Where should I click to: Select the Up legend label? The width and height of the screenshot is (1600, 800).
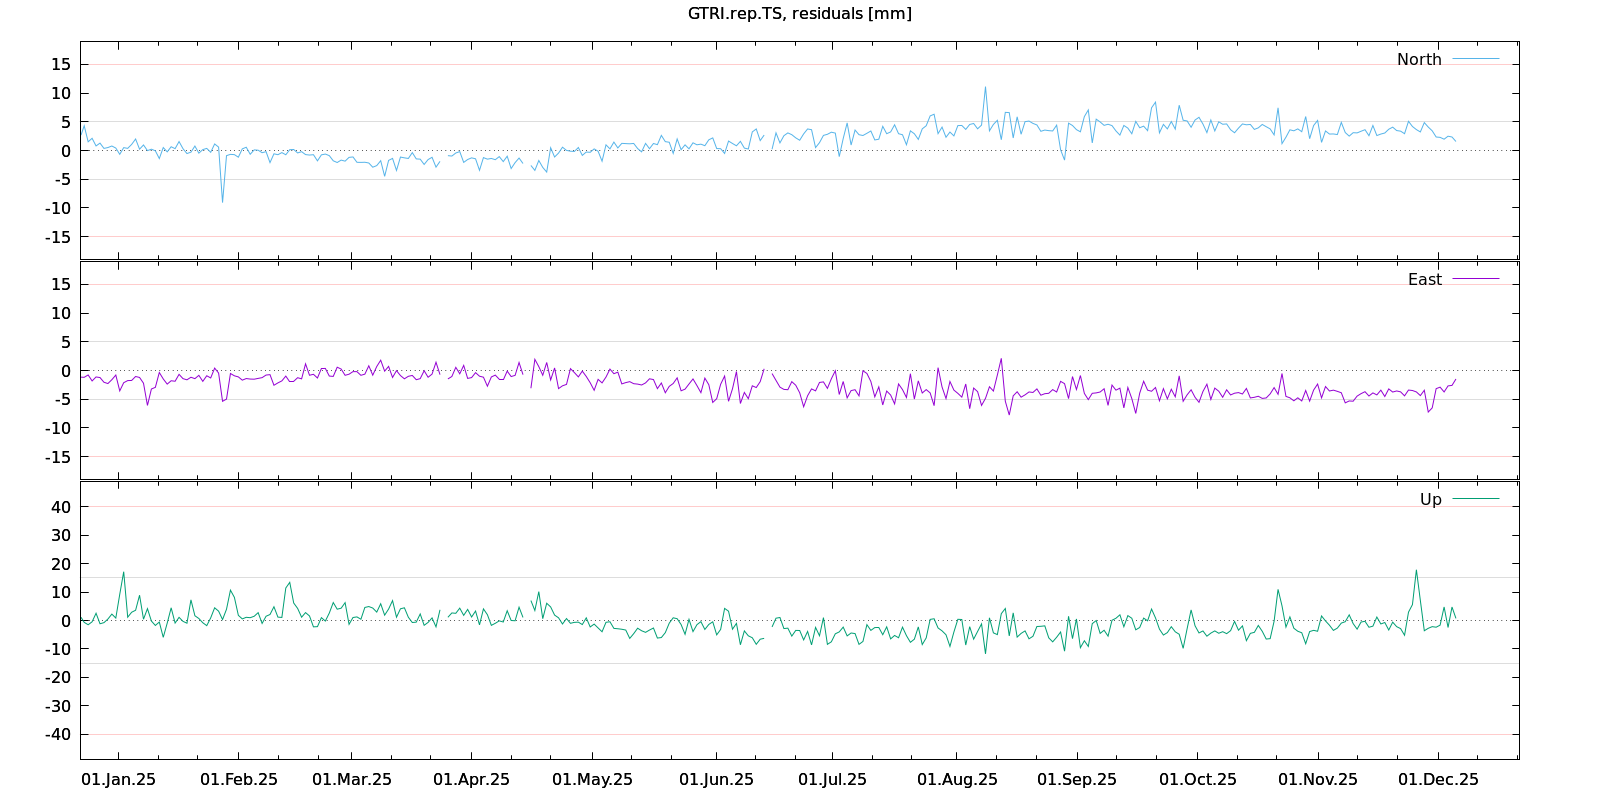coord(1430,499)
